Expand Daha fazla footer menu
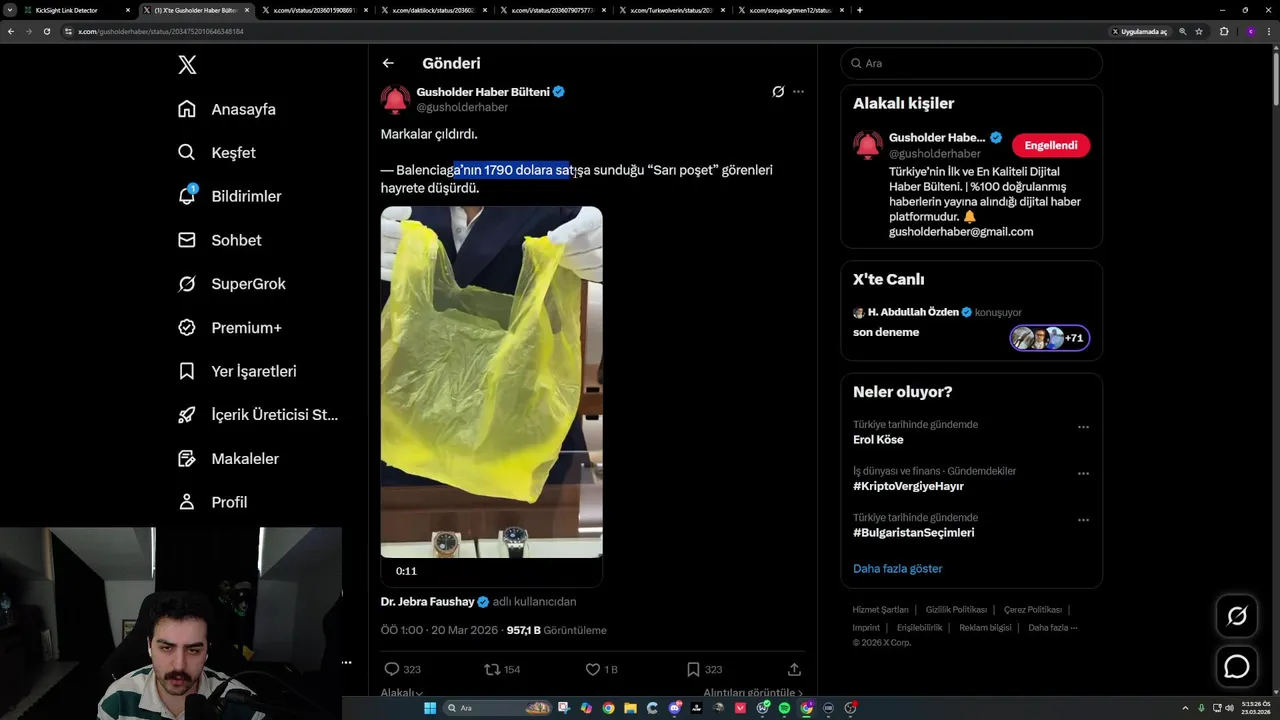The image size is (1280, 720). [1053, 628]
